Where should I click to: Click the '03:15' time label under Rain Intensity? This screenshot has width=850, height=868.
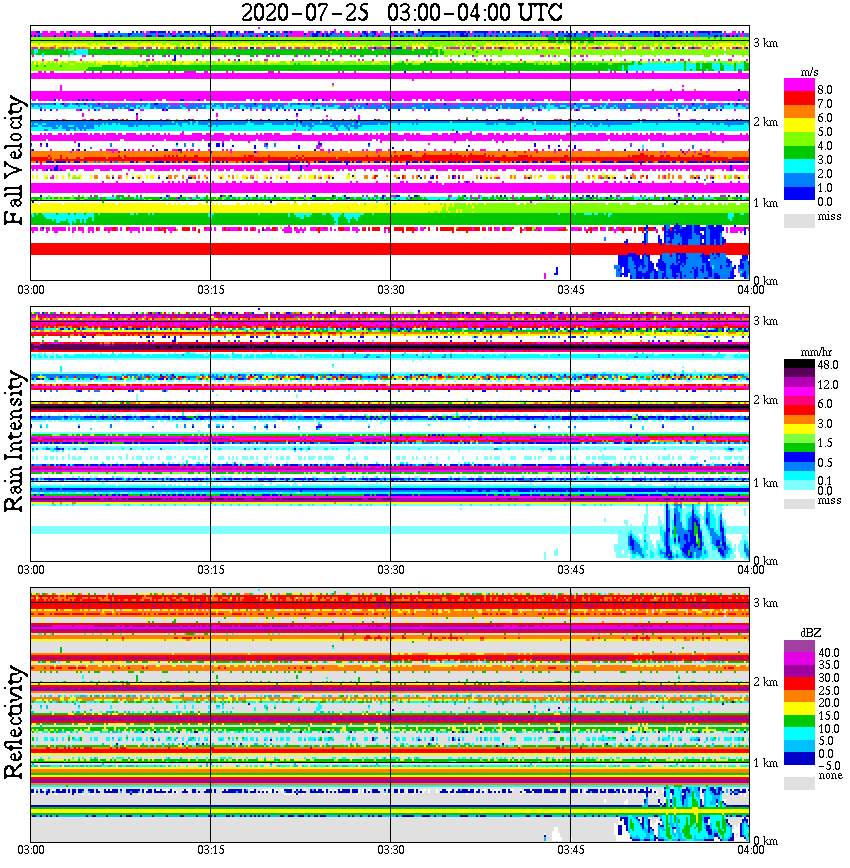(210, 570)
